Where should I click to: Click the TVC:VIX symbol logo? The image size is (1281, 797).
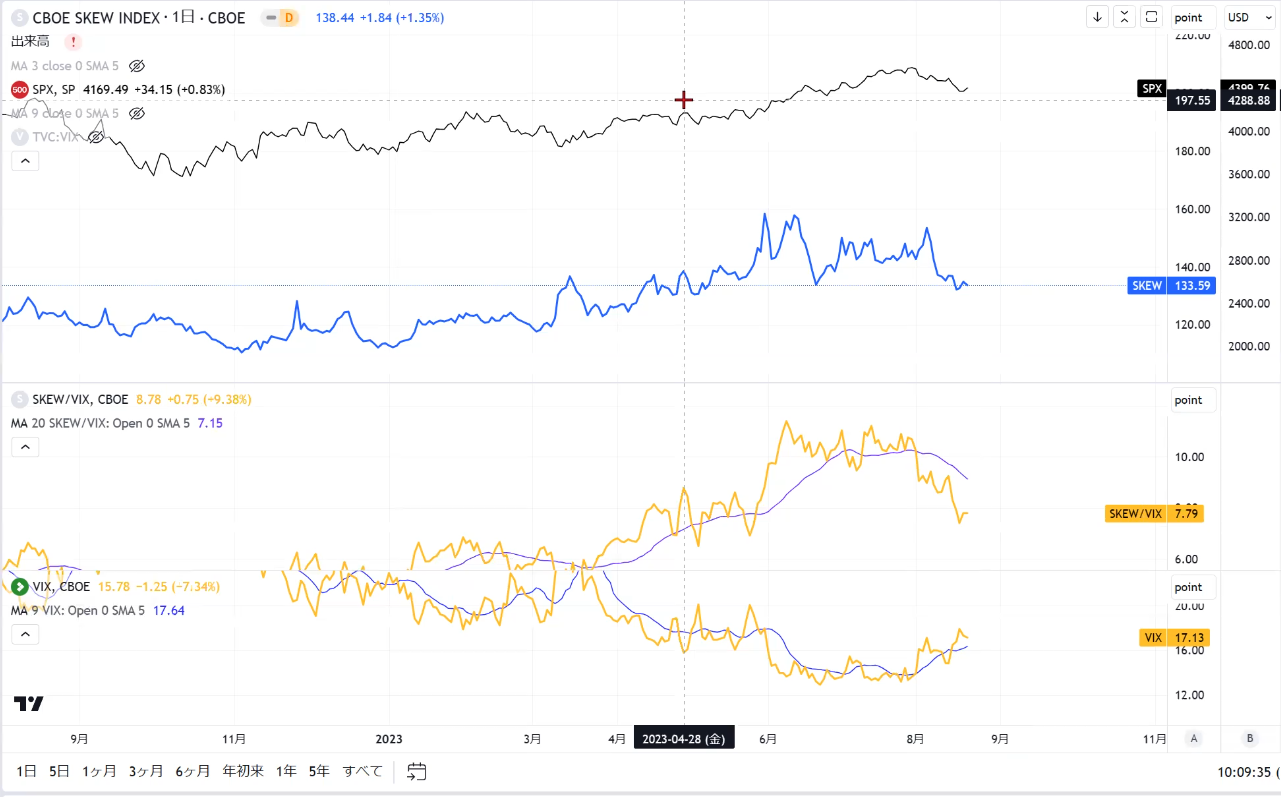click(x=19, y=137)
